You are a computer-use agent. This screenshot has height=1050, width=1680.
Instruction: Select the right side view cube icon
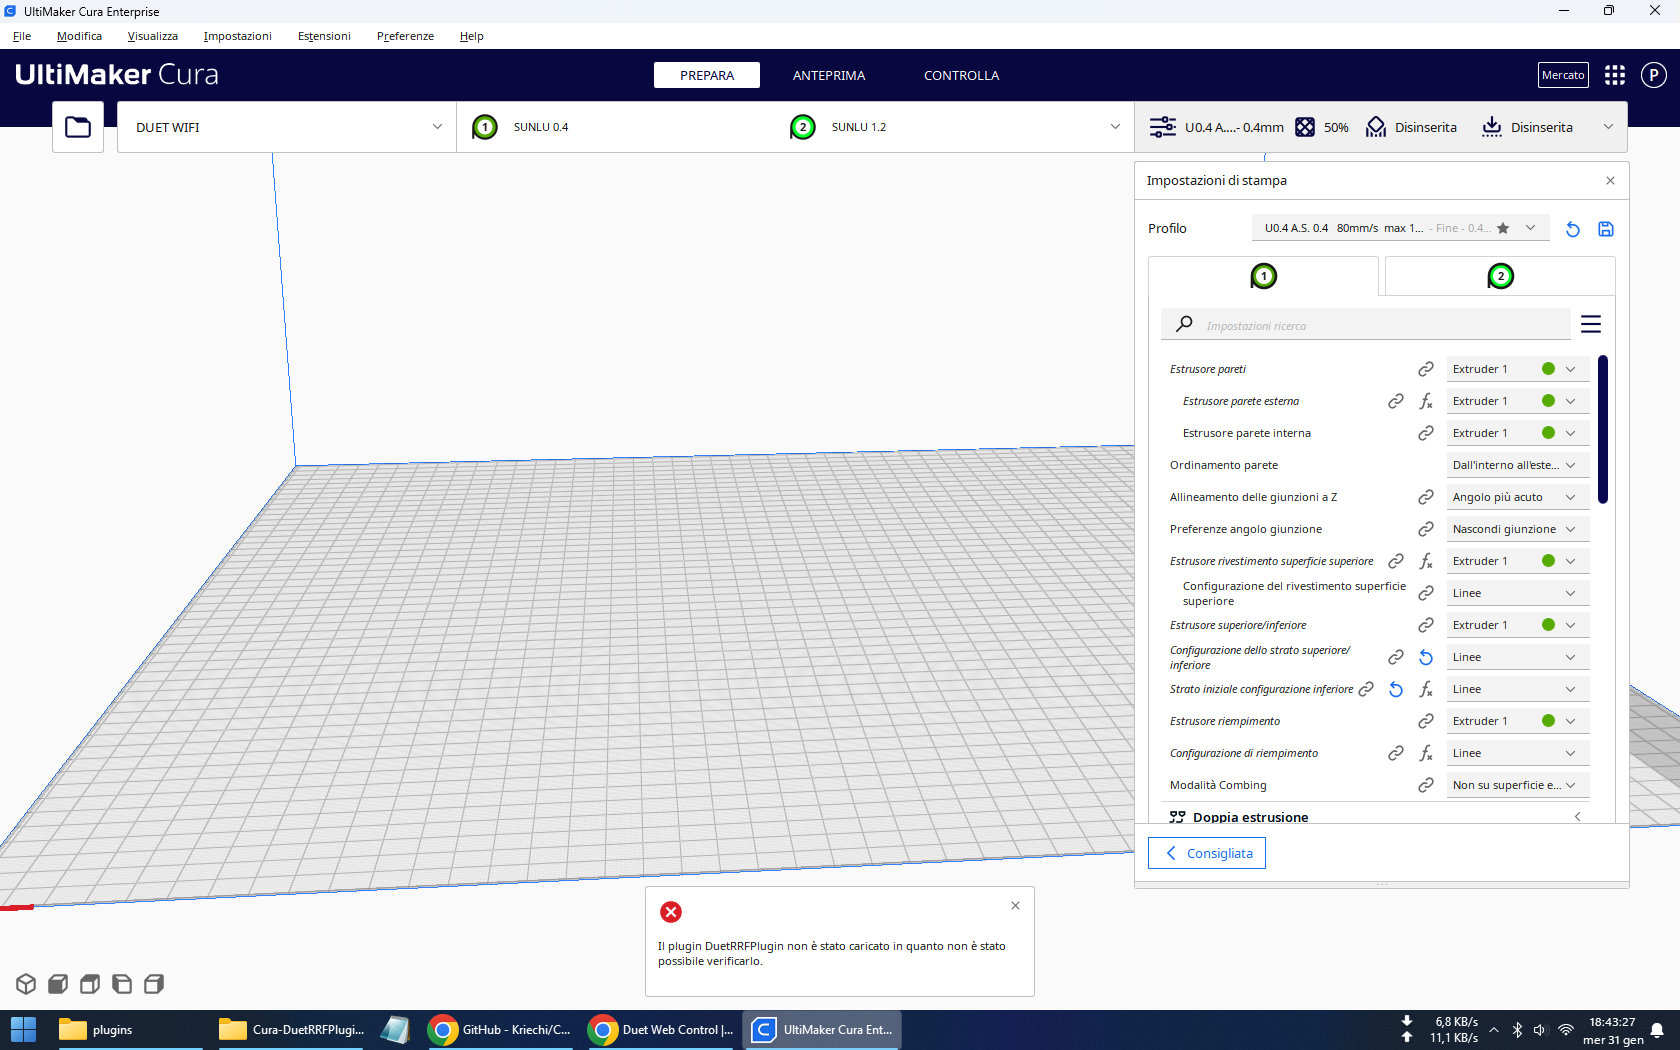click(x=154, y=984)
